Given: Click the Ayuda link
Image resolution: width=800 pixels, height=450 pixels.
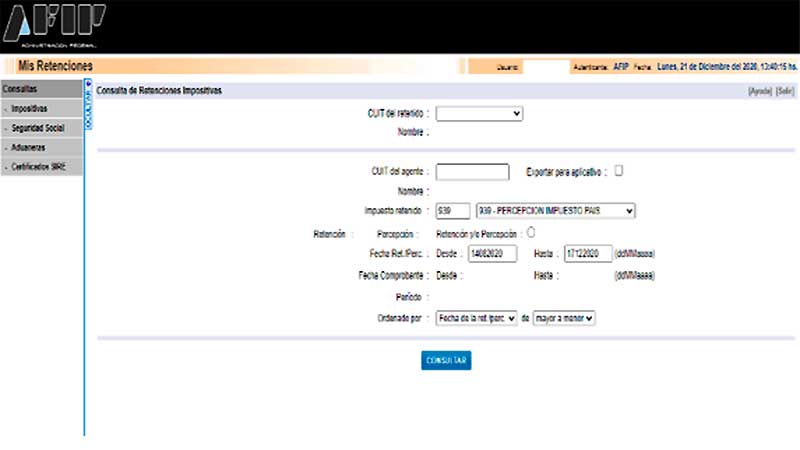Looking at the screenshot, I should [760, 91].
